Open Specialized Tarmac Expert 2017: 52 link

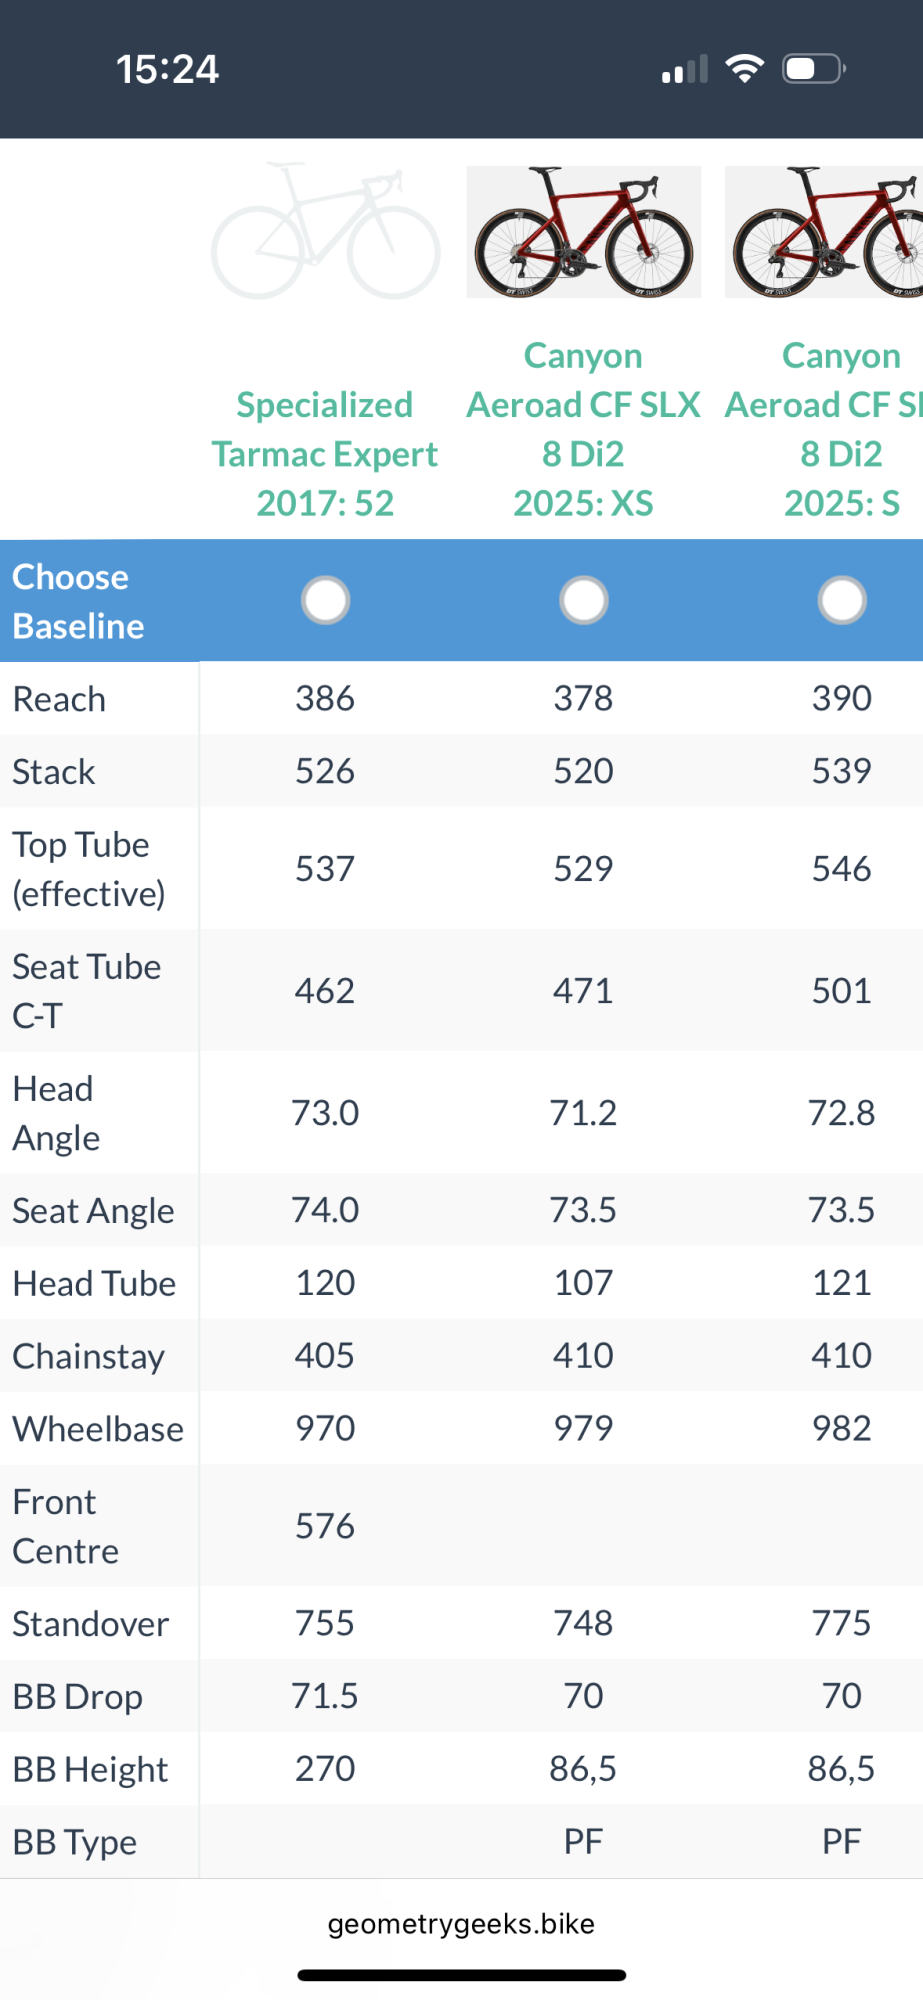coord(325,454)
